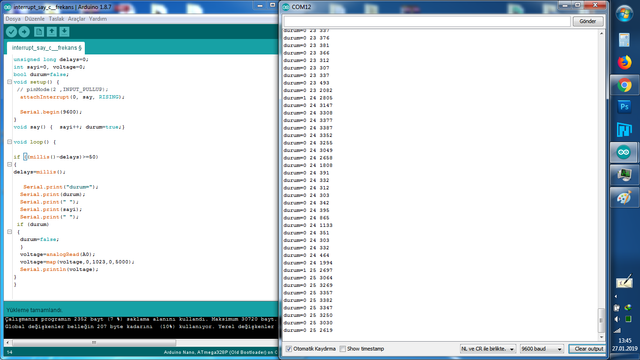Click the code line with attachInterrupt
The width and height of the screenshot is (640, 360).
click(72, 97)
